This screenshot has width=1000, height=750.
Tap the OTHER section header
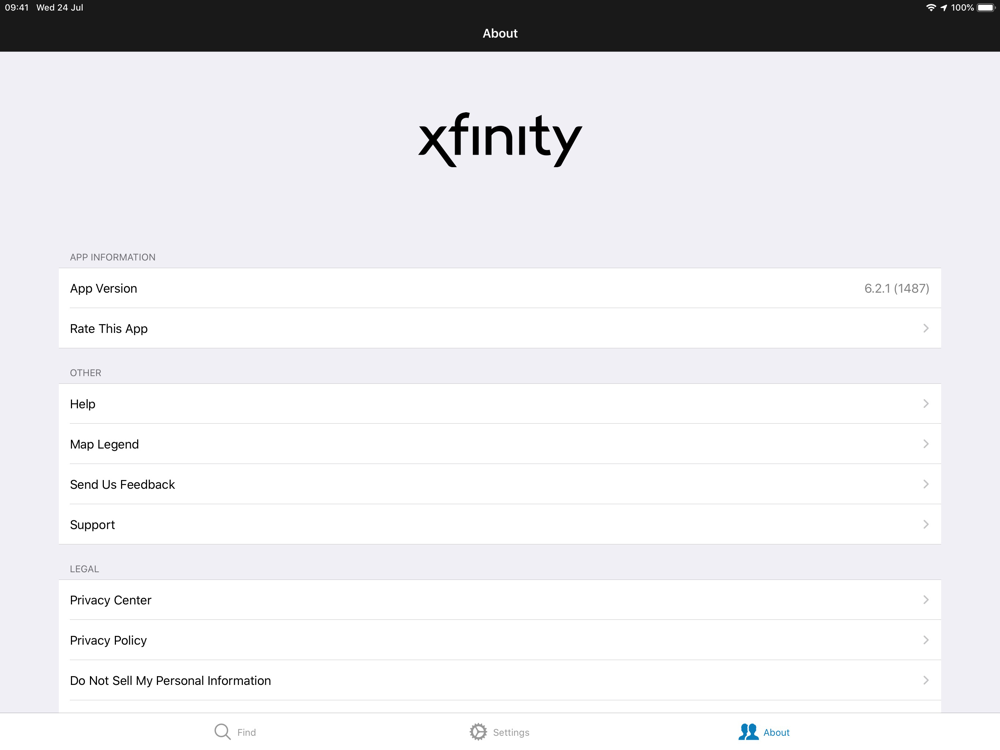click(x=85, y=372)
